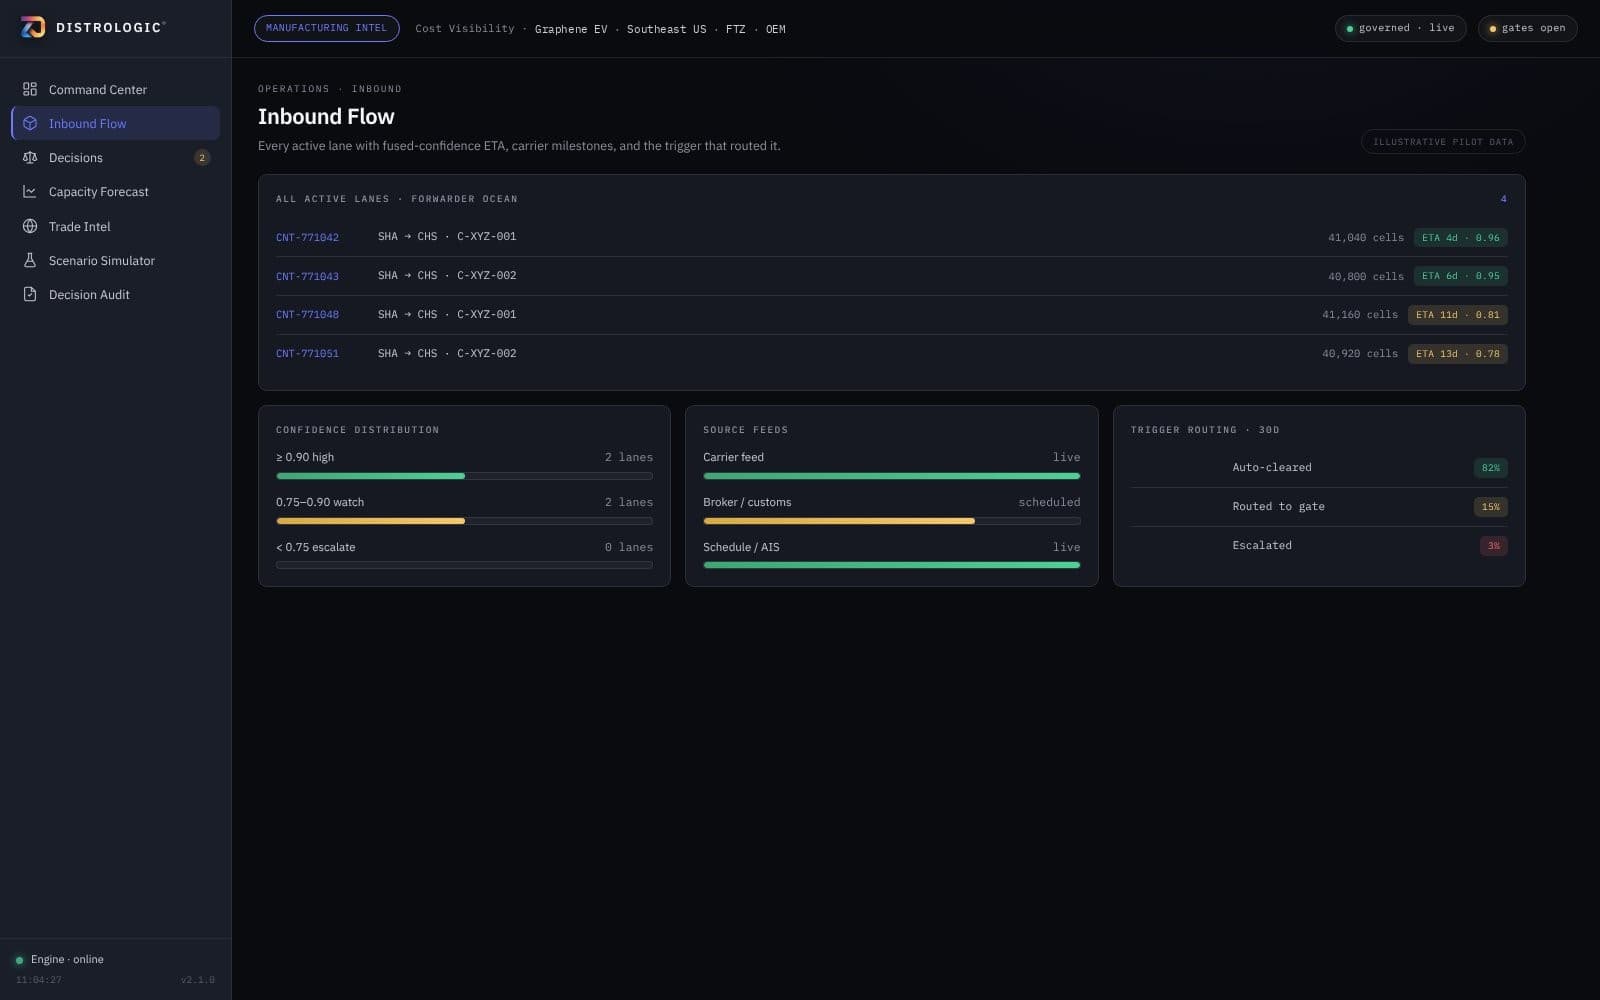Navigate to Decision Audit
Viewport: 1600px width, 1000px height.
(x=115, y=294)
